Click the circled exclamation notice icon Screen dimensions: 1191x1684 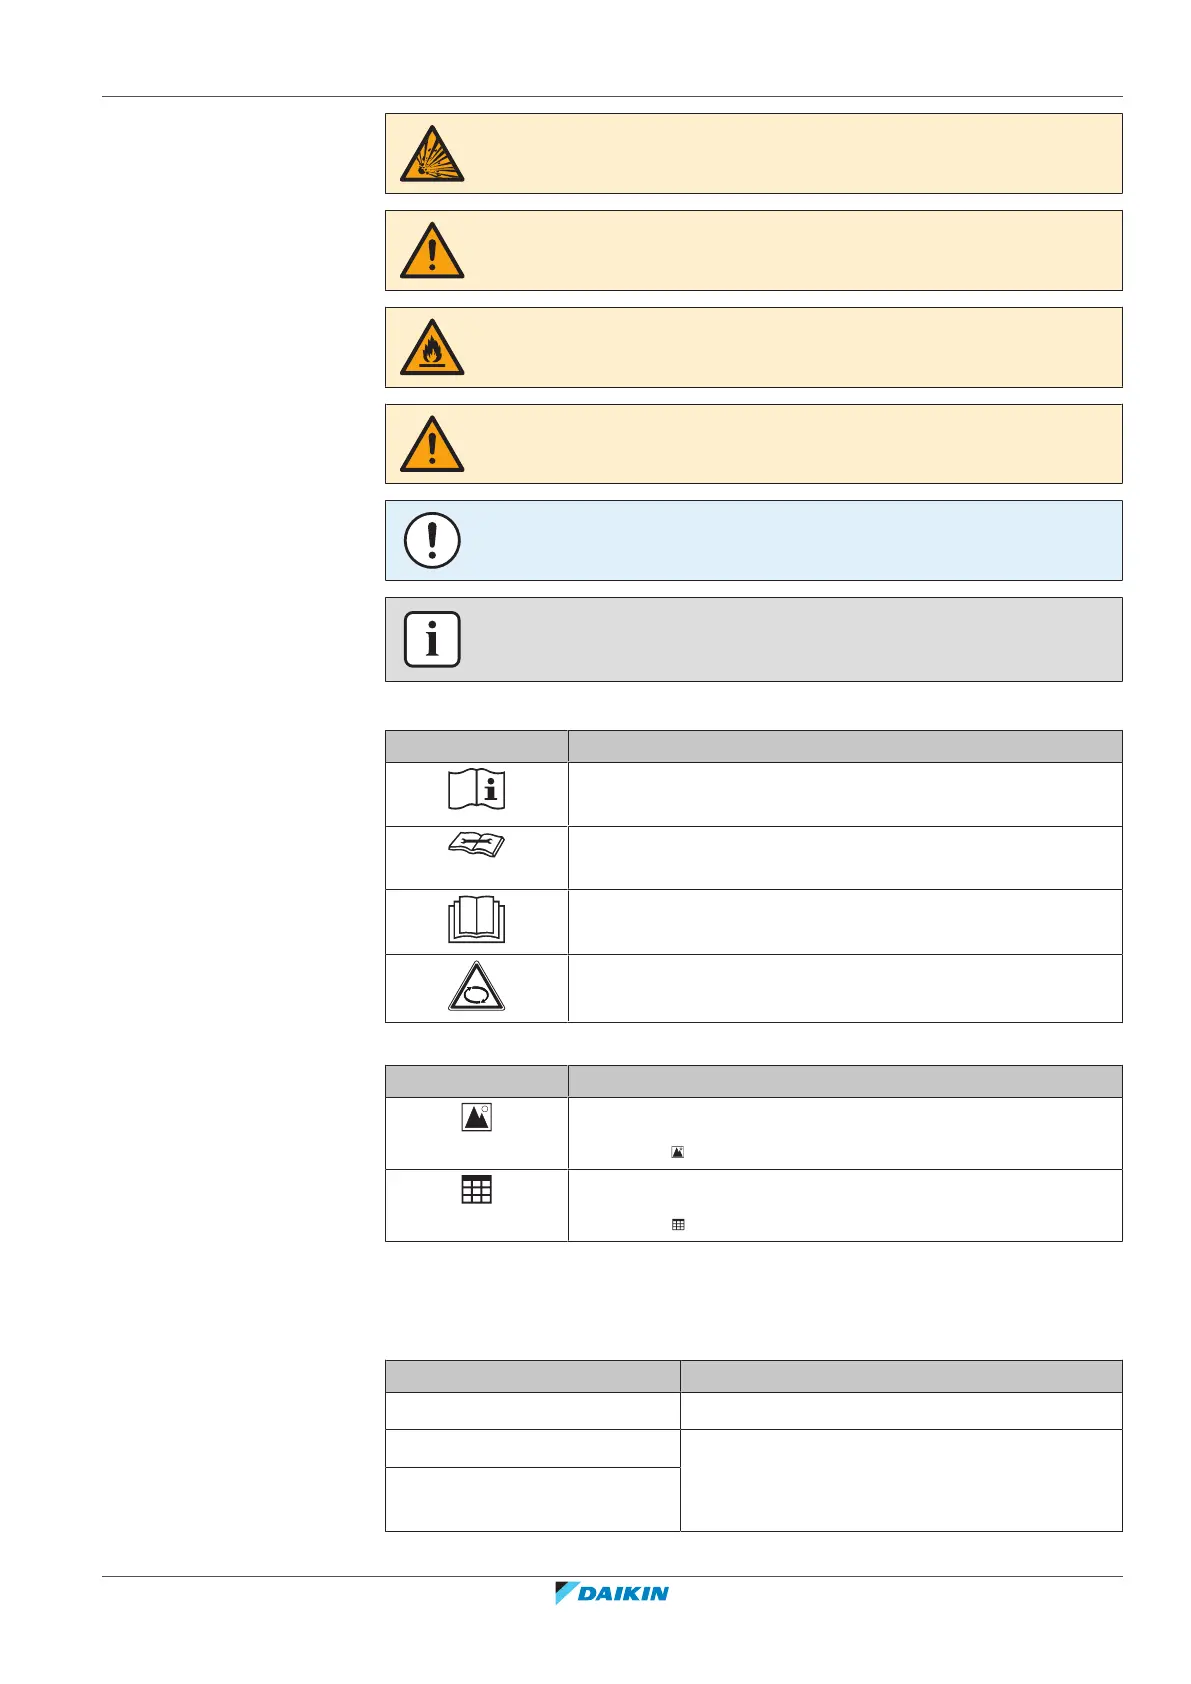432,541
